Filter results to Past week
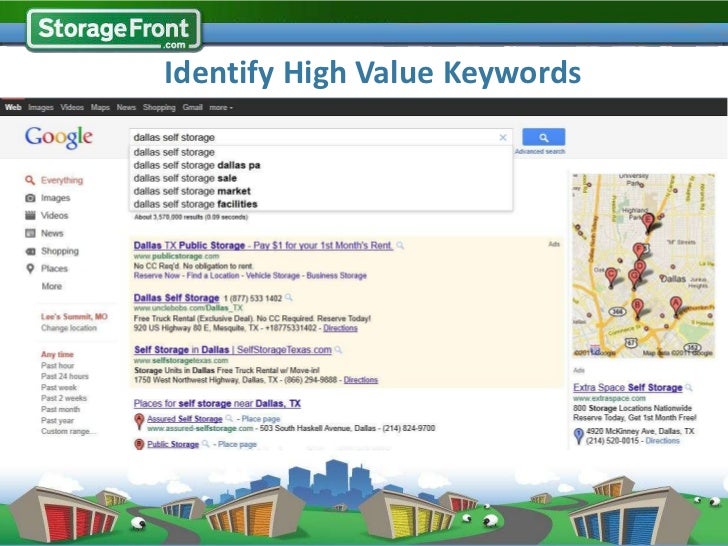Viewport: 728px width, 546px height. pos(59,387)
